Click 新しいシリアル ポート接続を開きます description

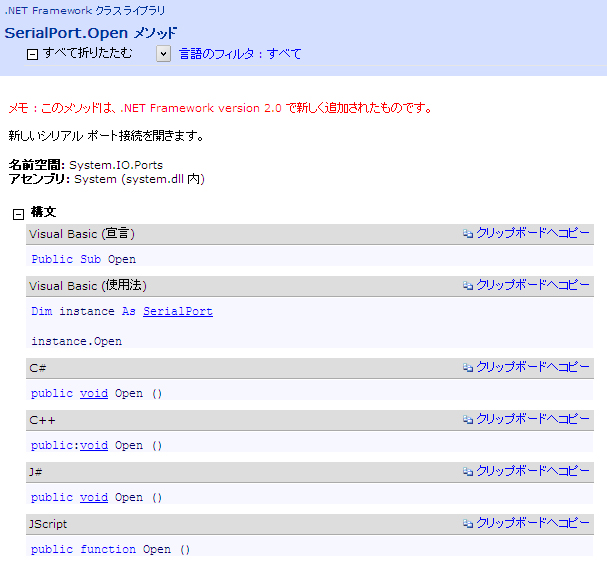pos(106,136)
